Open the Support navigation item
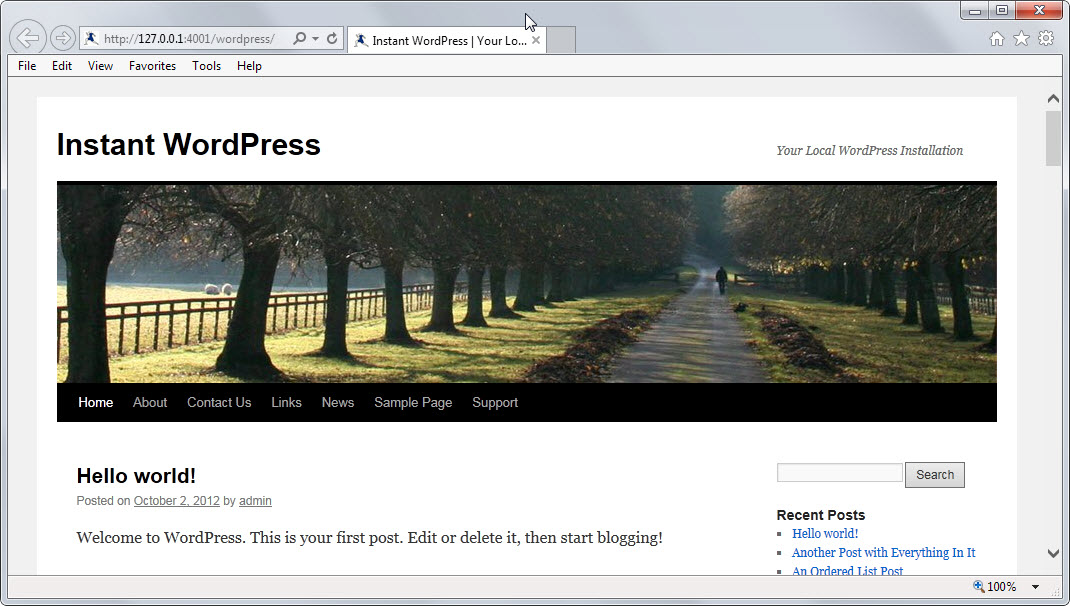The height and width of the screenshot is (606, 1070). point(495,403)
